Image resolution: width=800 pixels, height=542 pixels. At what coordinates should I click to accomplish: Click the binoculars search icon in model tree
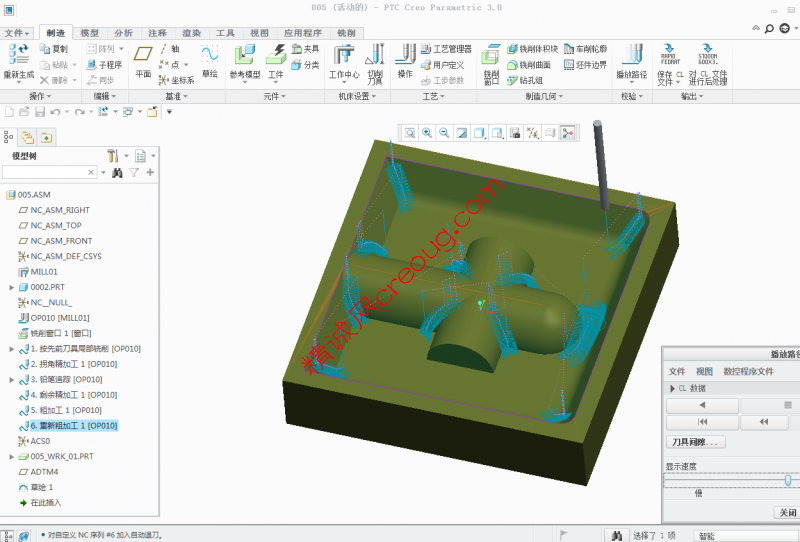pyautogui.click(x=117, y=173)
